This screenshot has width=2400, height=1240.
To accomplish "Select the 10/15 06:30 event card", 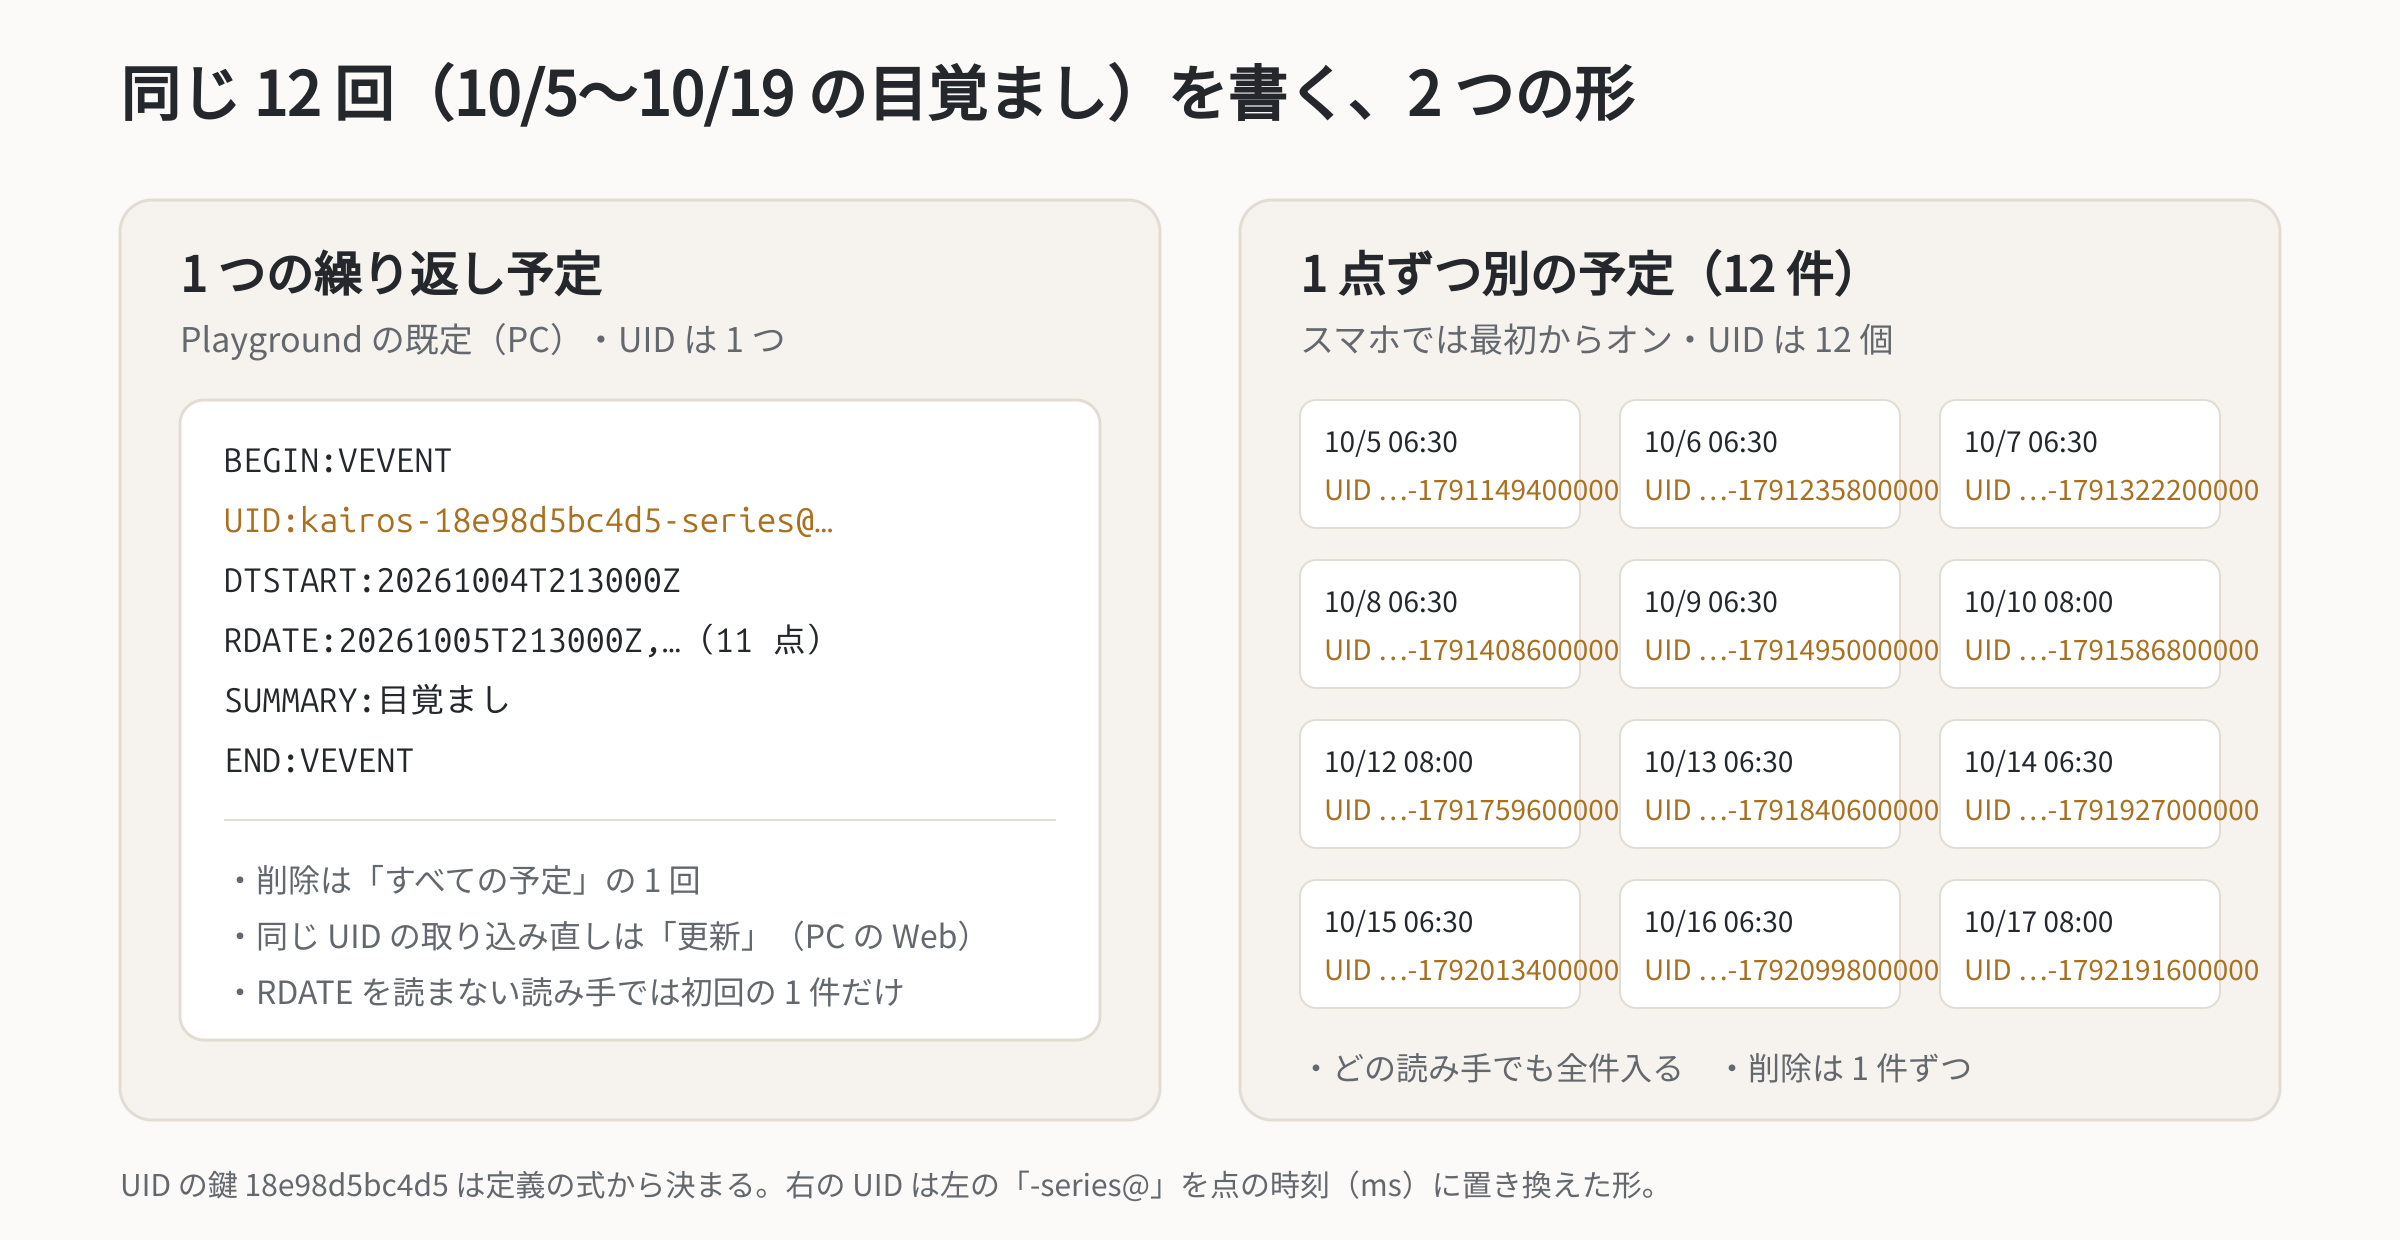I will point(1440,944).
